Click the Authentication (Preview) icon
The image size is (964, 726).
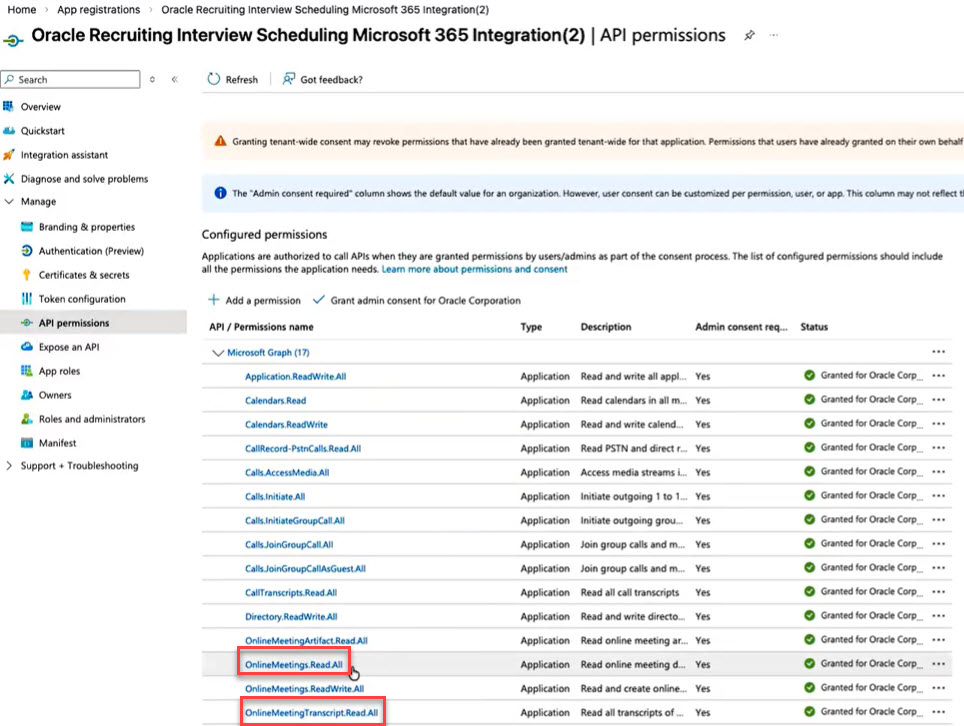(x=26, y=251)
